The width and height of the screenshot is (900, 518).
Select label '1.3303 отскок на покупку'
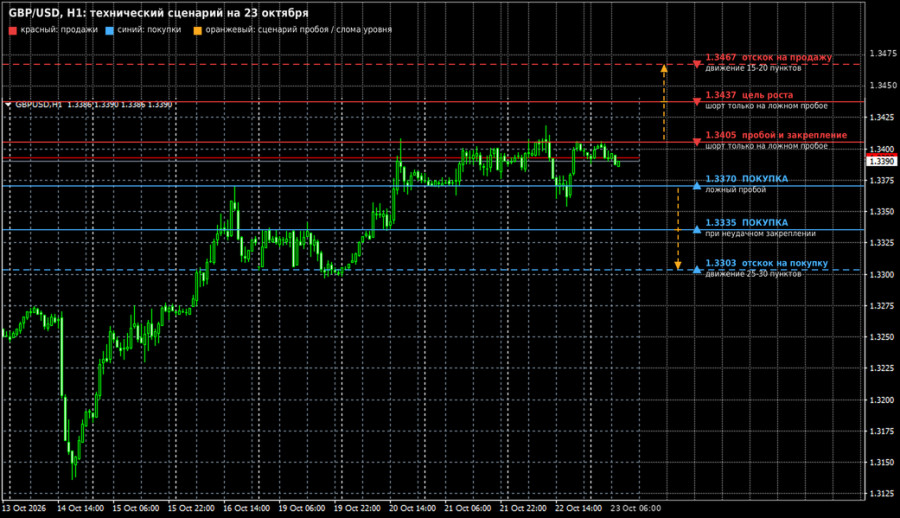pyautogui.click(x=766, y=263)
